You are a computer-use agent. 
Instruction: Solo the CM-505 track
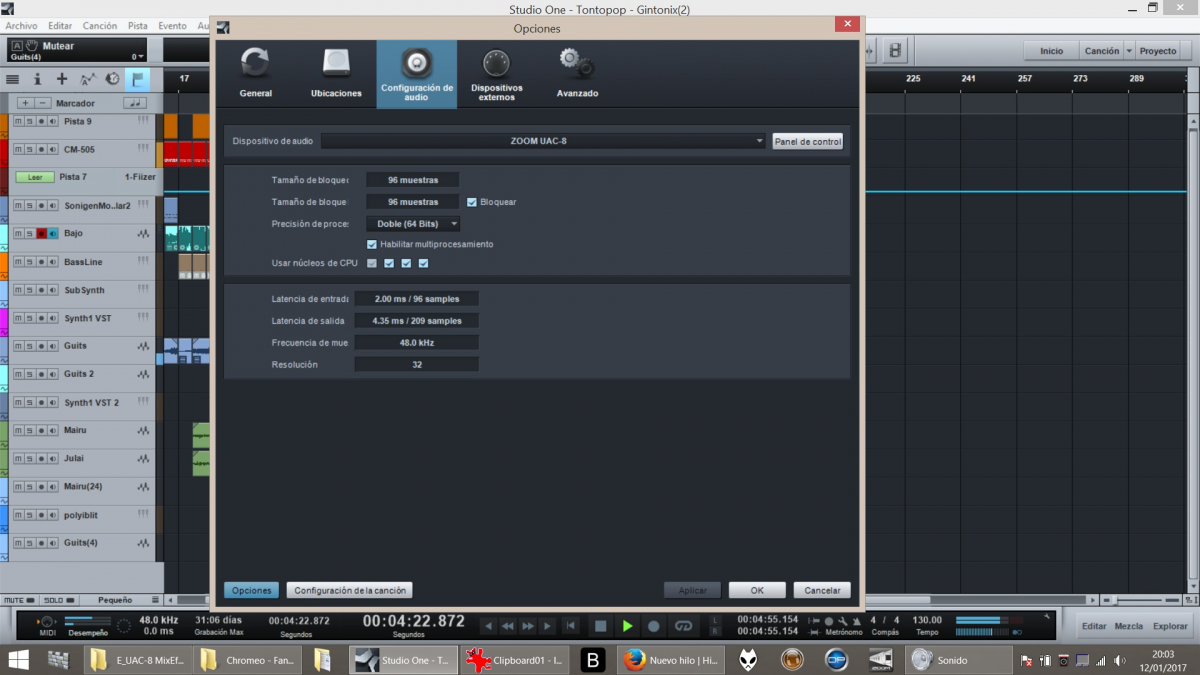pyautogui.click(x=29, y=149)
